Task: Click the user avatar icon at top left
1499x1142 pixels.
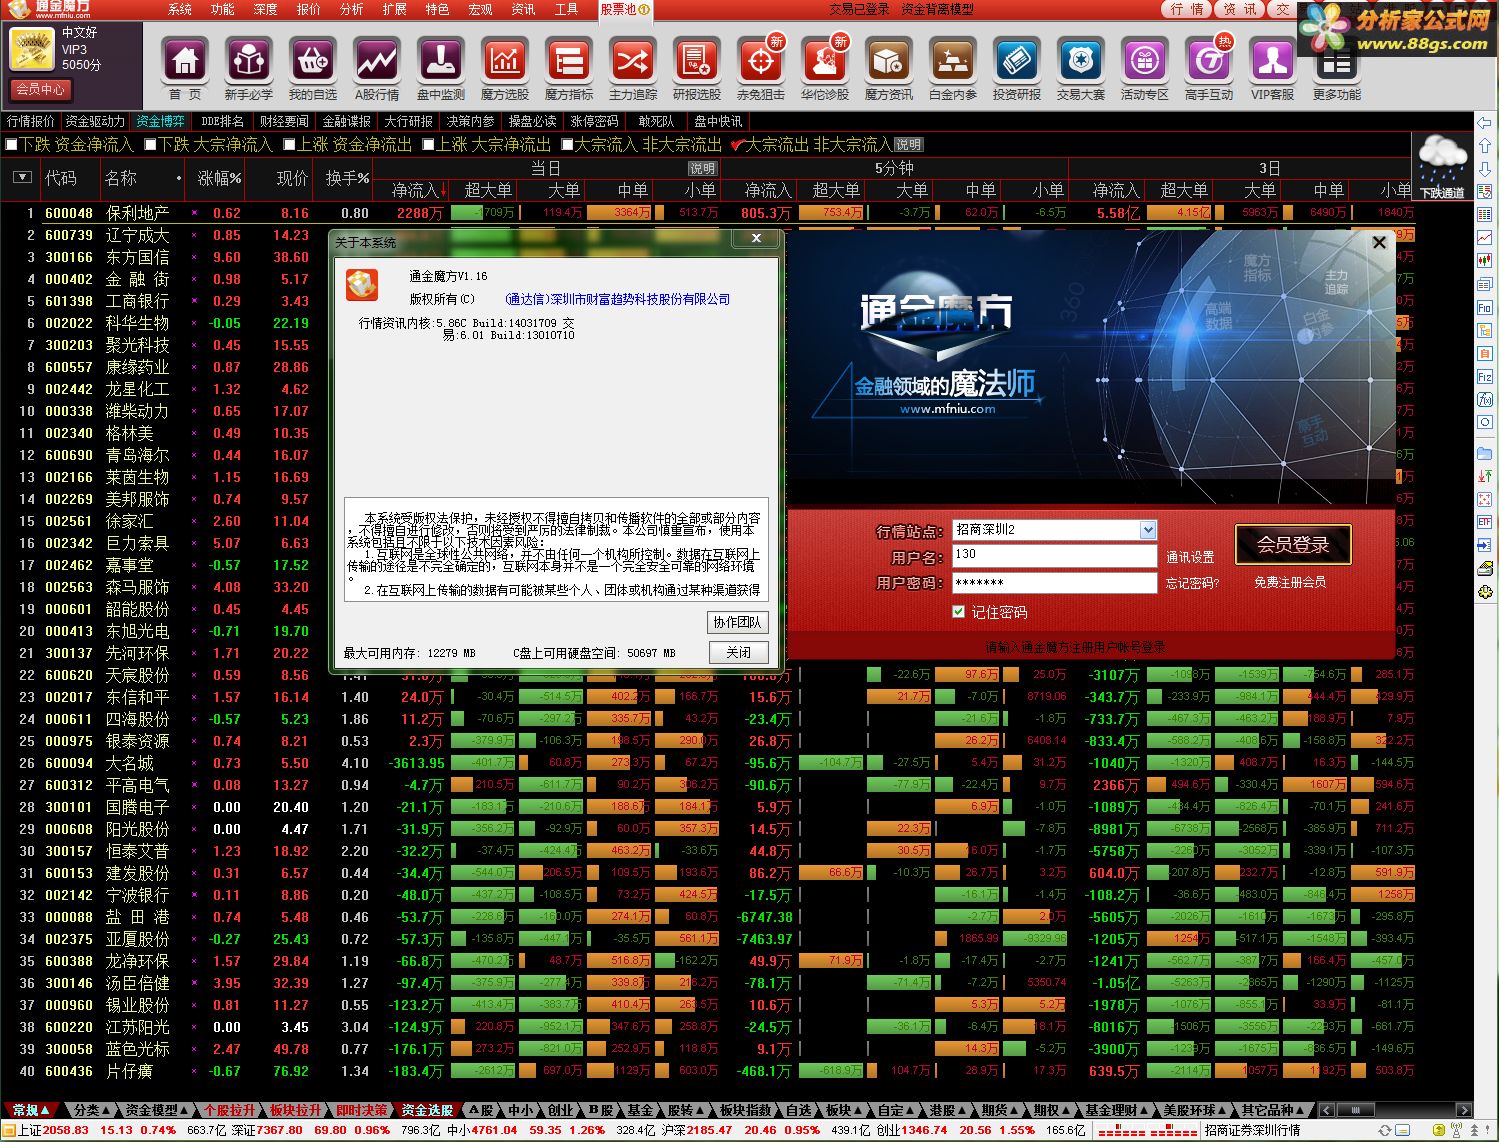Action: click(x=32, y=50)
